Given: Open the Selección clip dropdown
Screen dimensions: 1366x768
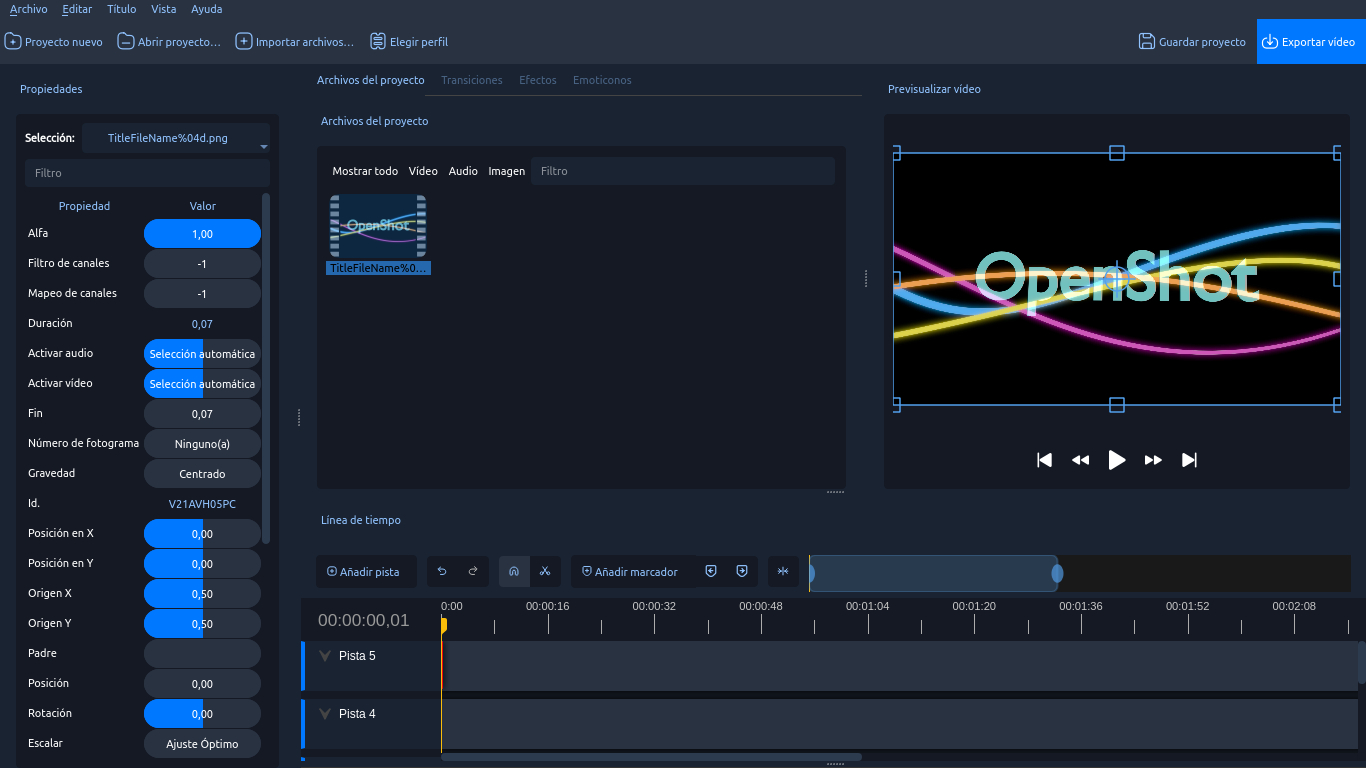Looking at the screenshot, I should (x=176, y=138).
